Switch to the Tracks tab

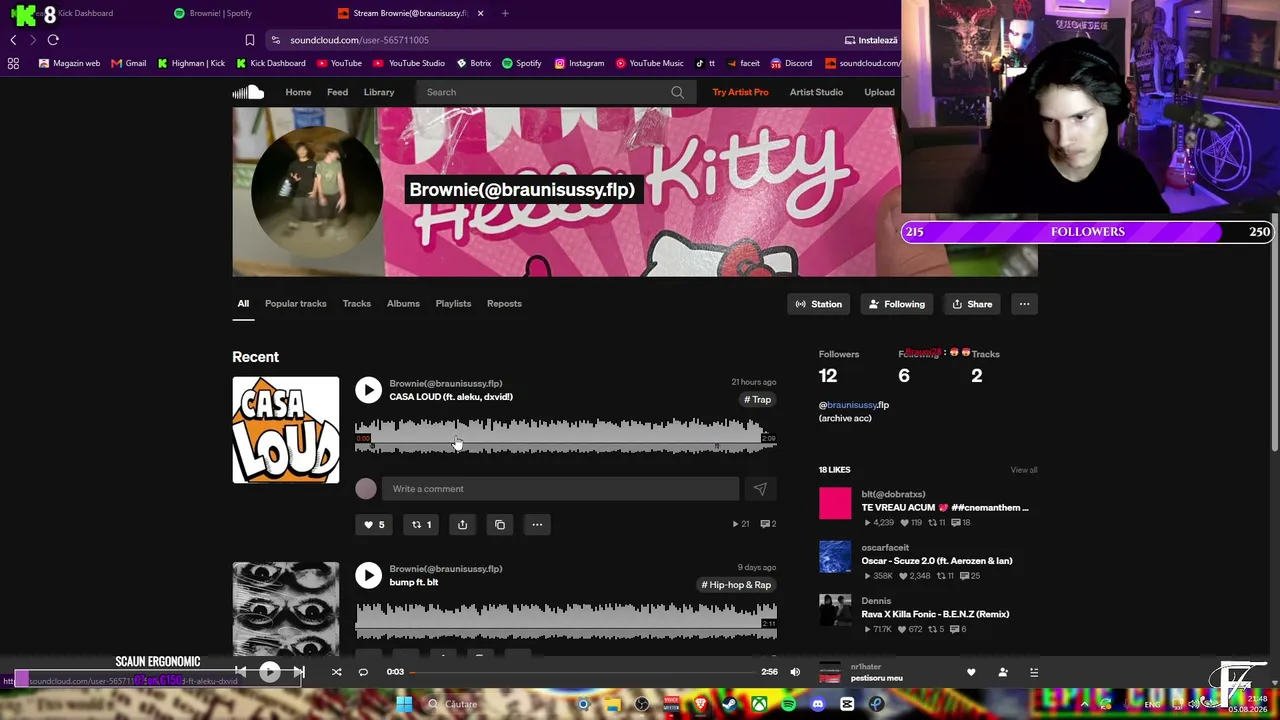[357, 304]
